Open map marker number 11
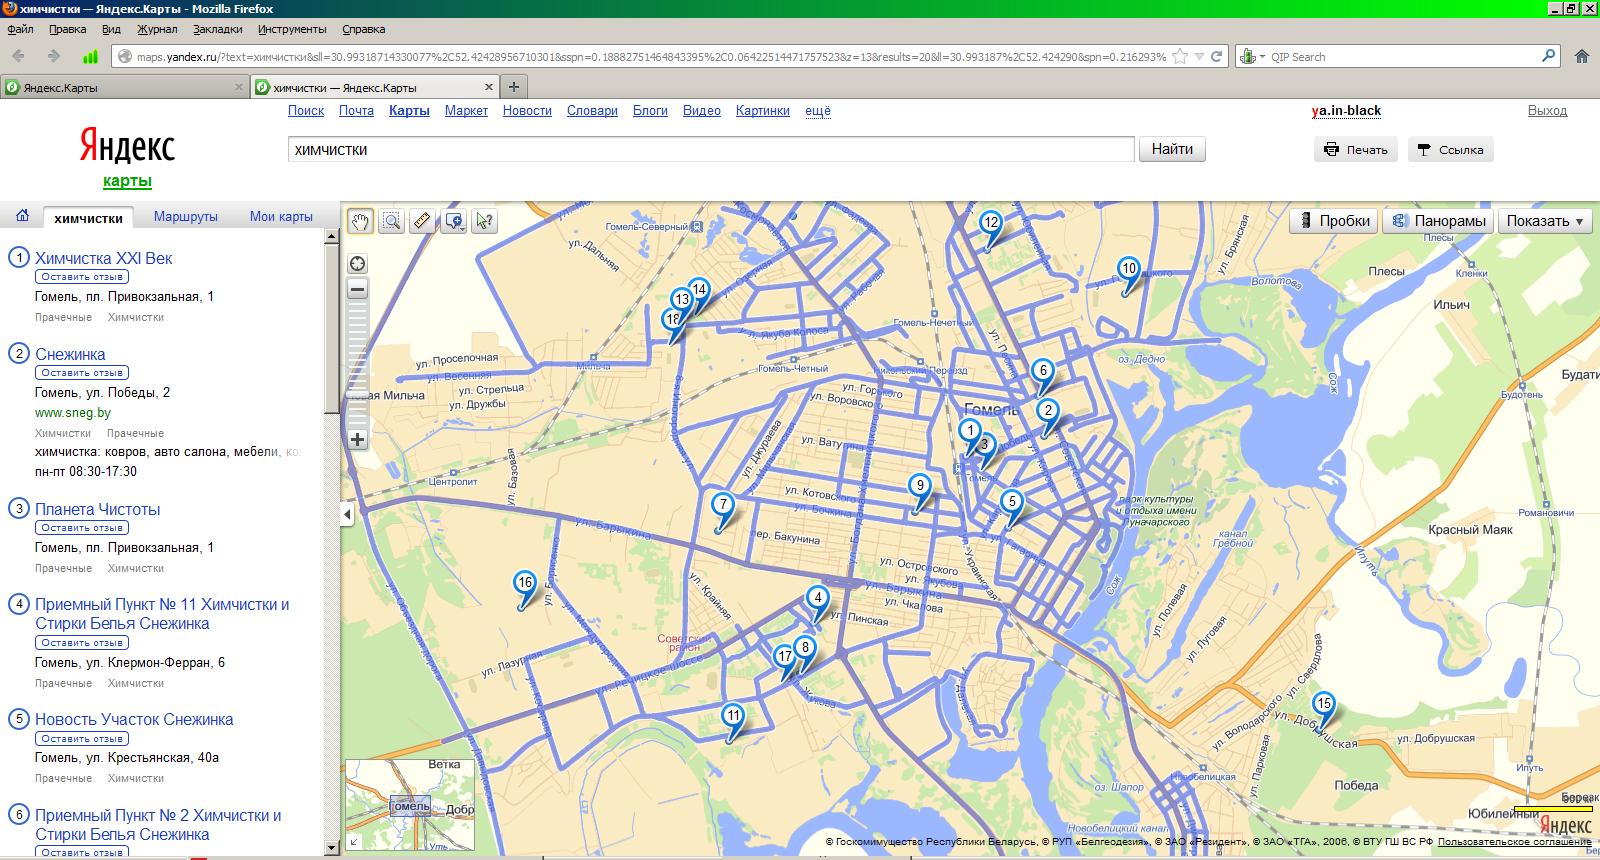This screenshot has height=860, width=1600. (x=734, y=715)
